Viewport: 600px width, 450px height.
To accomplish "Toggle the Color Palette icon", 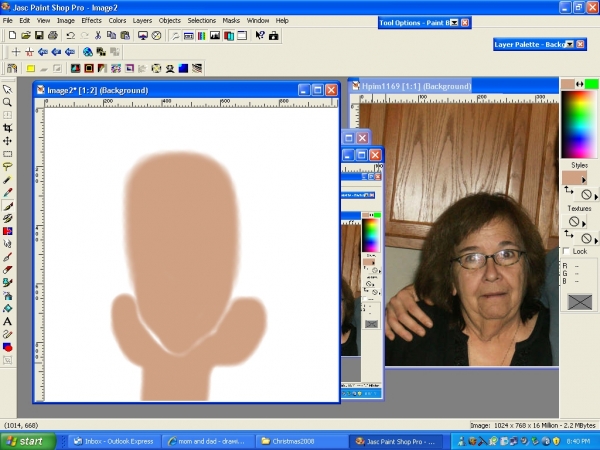I will pyautogui.click(x=202, y=36).
